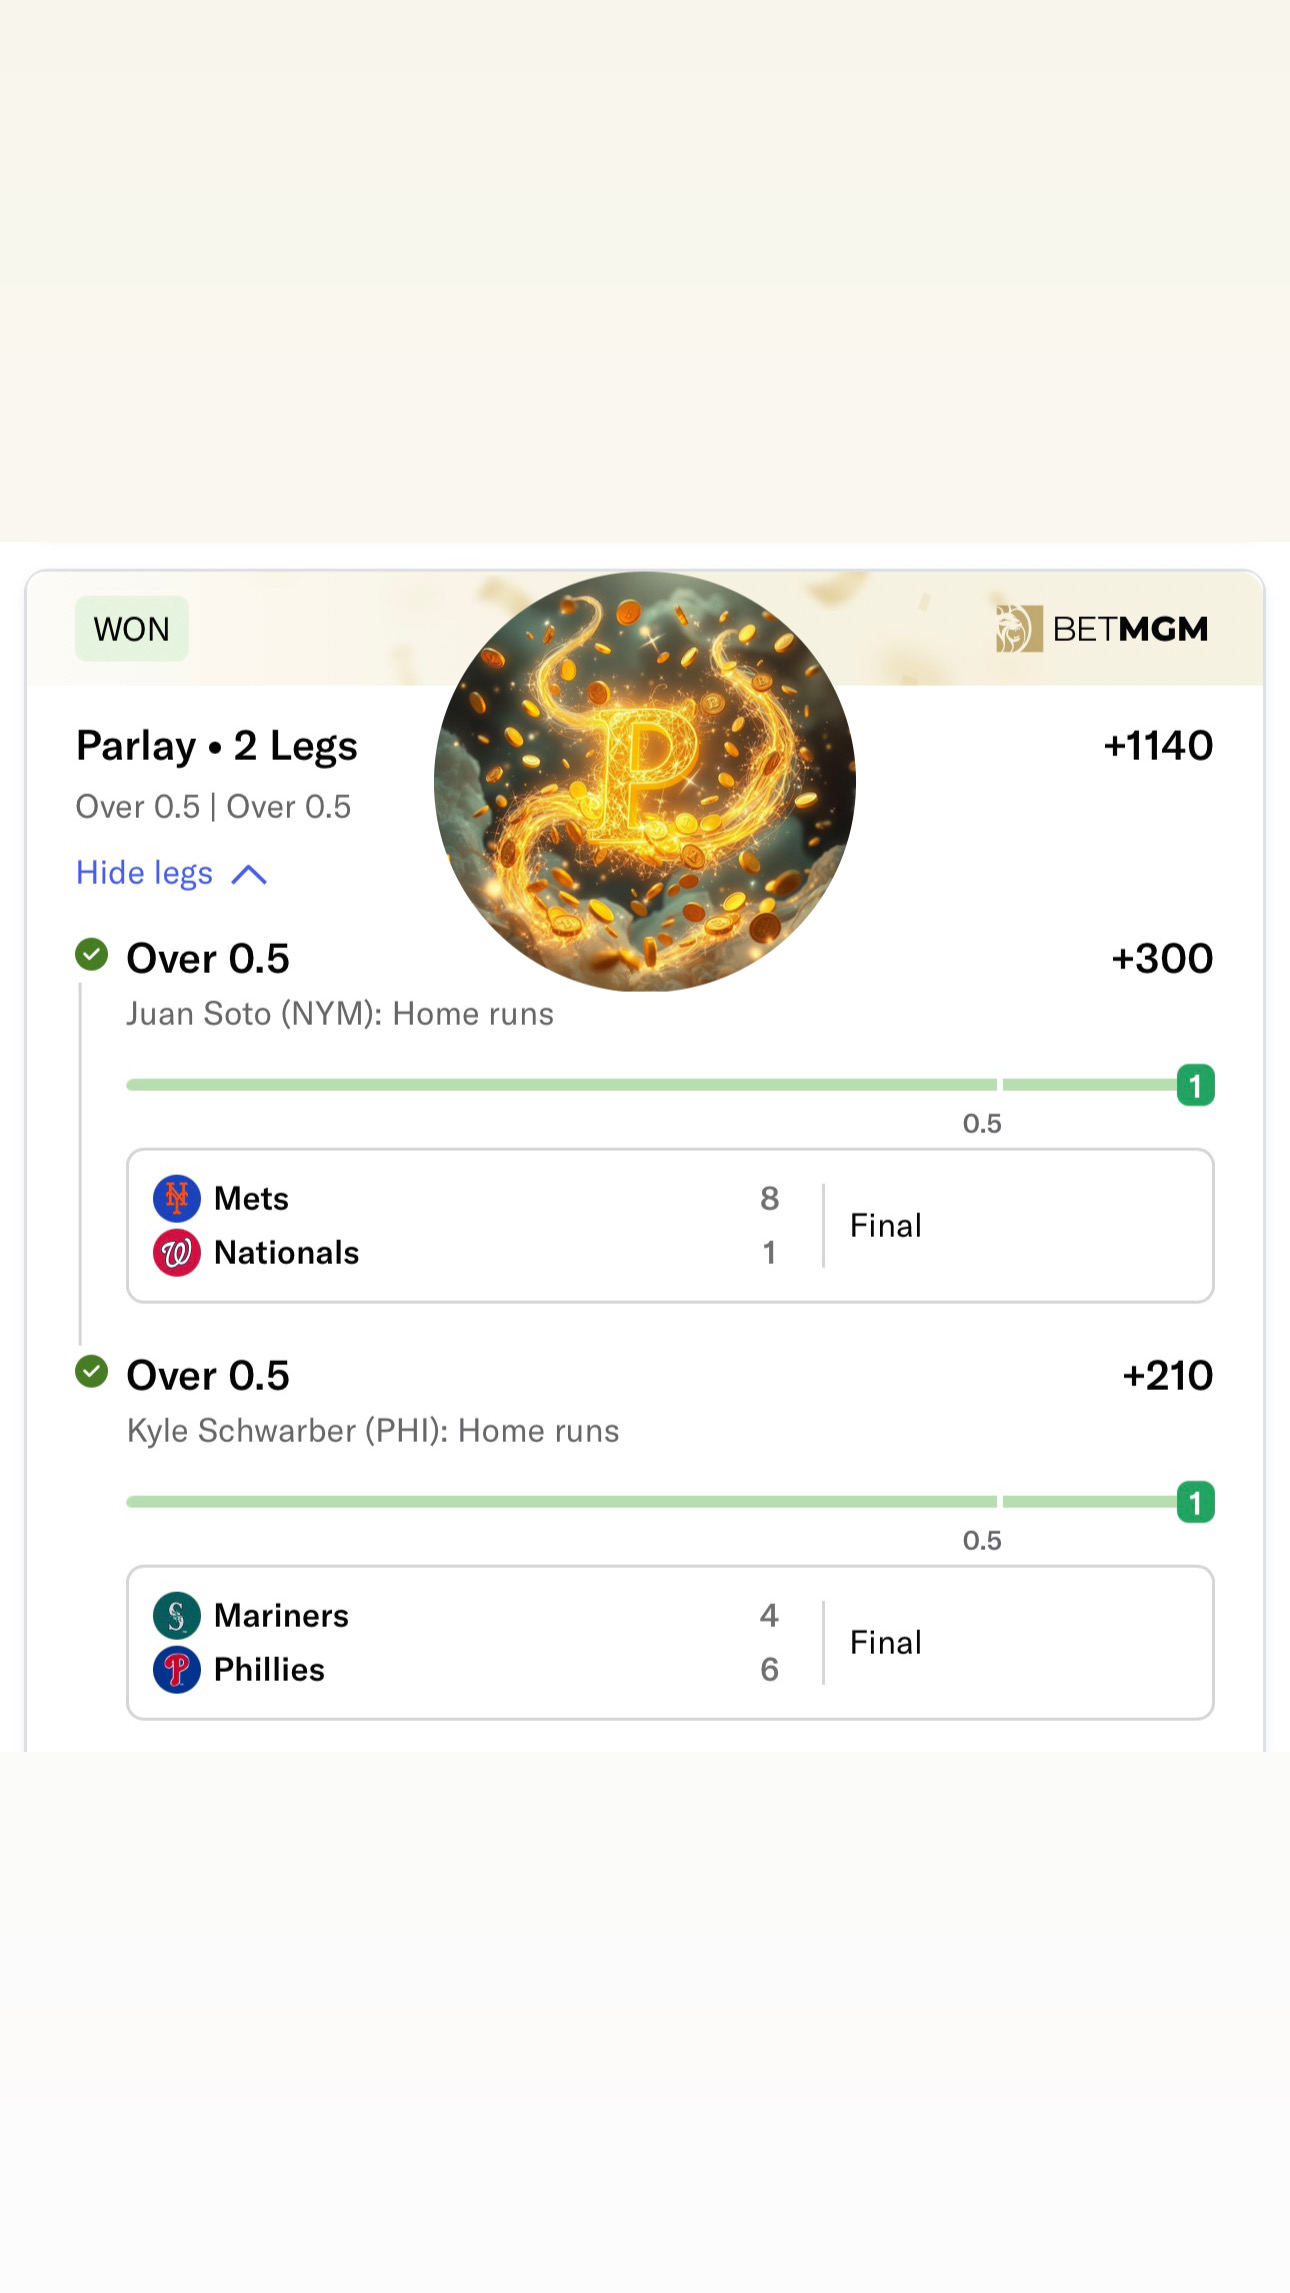Click the chevron arrow next to Hide legs
Viewport: 1290px width, 2293px height.
[x=249, y=875]
